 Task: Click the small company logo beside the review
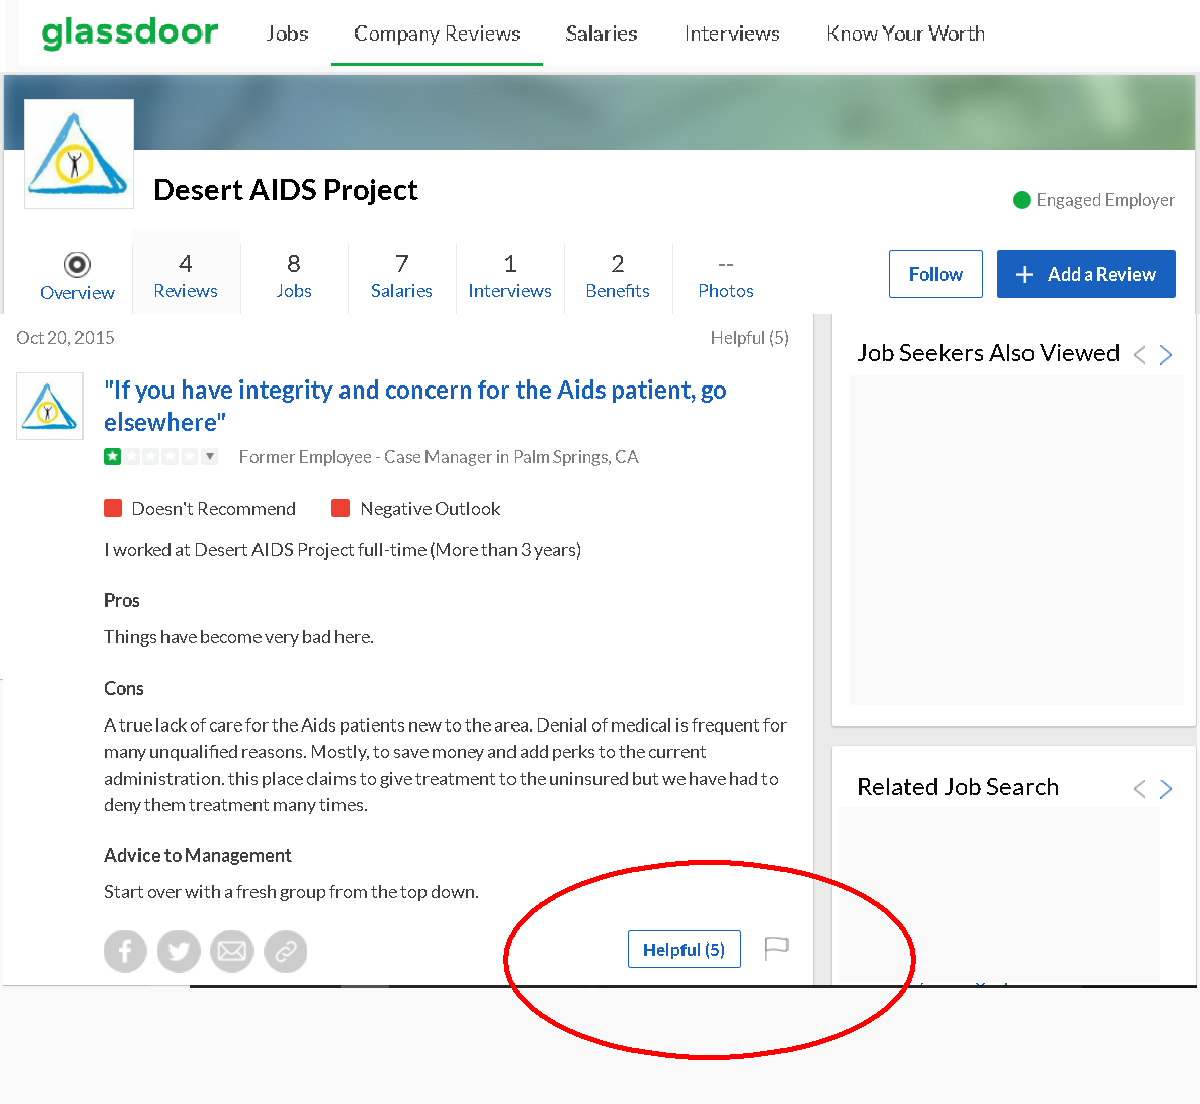click(x=50, y=406)
